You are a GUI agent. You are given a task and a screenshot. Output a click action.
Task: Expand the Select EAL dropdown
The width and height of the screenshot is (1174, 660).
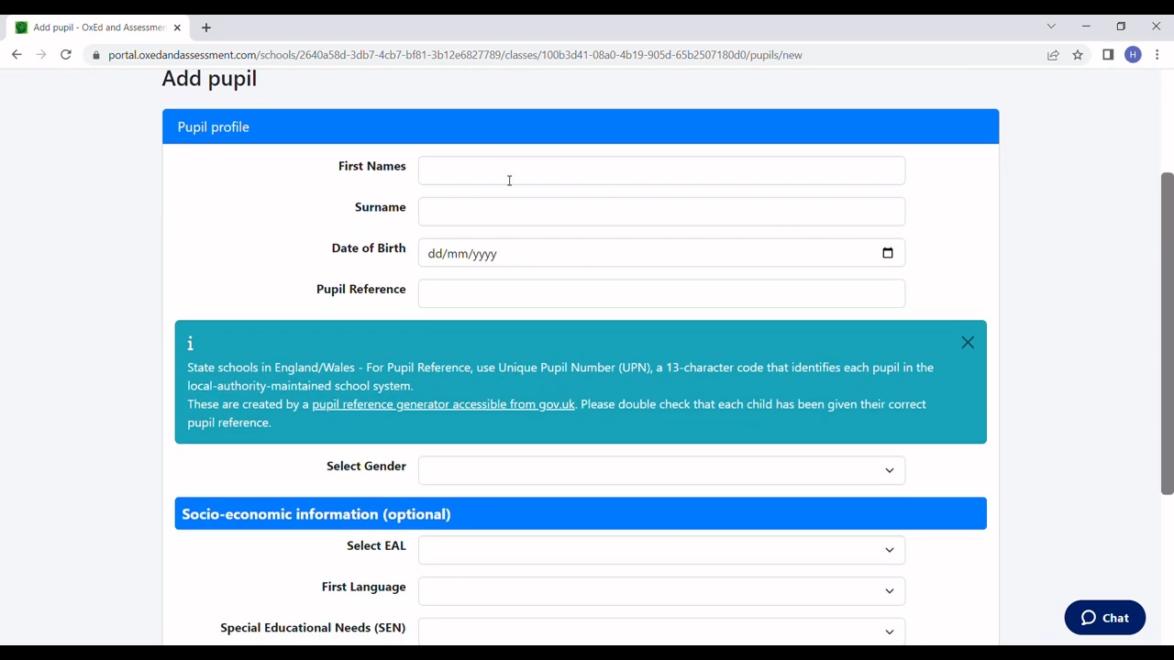tap(661, 550)
